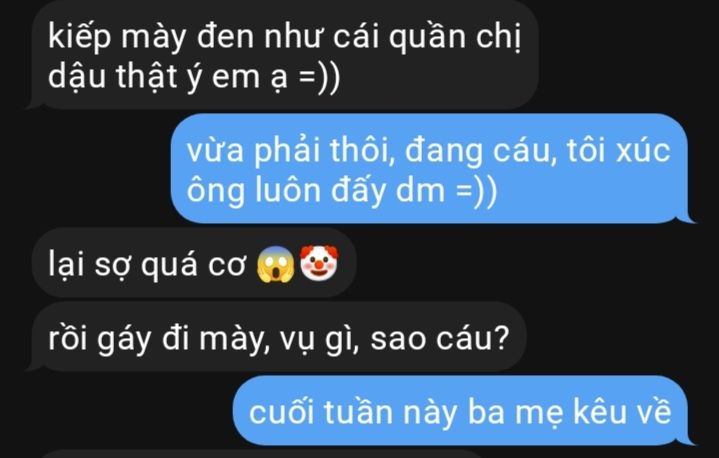719x458 pixels.
Task: Tap the clown face emoji
Action: [319, 263]
